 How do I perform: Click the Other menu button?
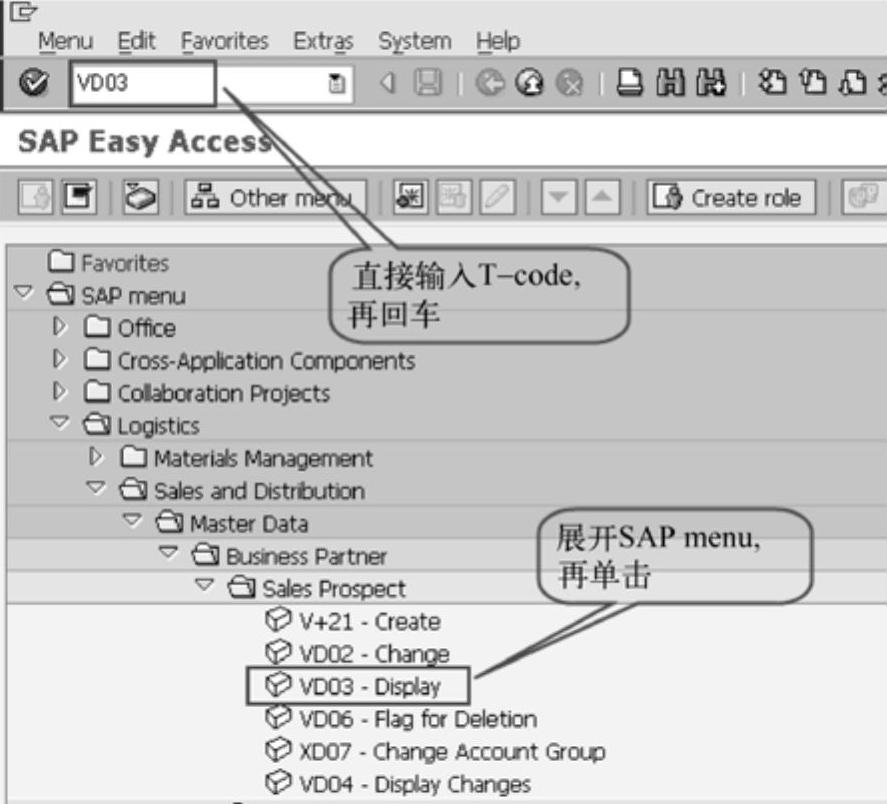click(275, 197)
